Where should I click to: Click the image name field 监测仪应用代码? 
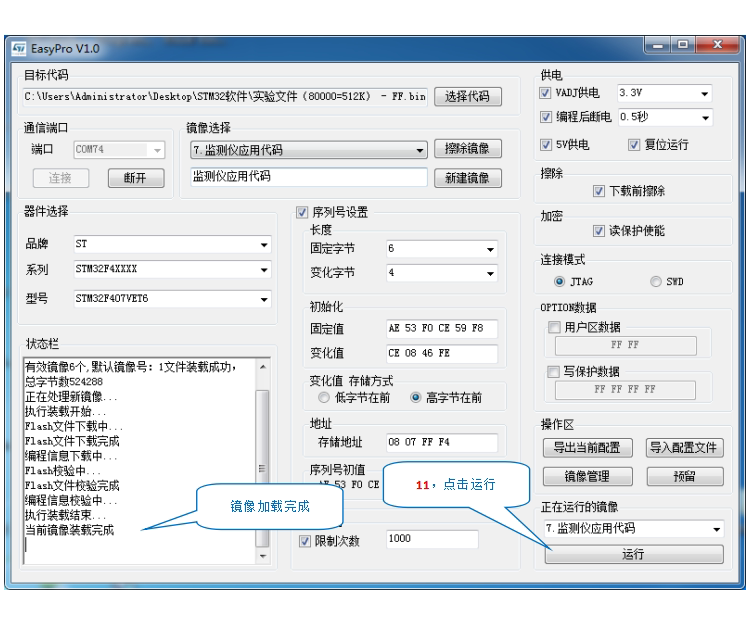(309, 177)
